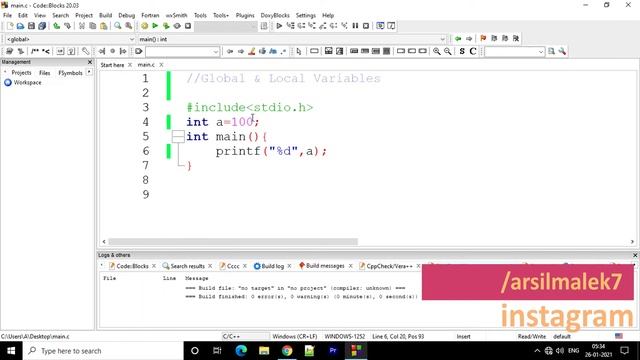
Task: Click the bold C toolbar button
Action: pos(473,51)
